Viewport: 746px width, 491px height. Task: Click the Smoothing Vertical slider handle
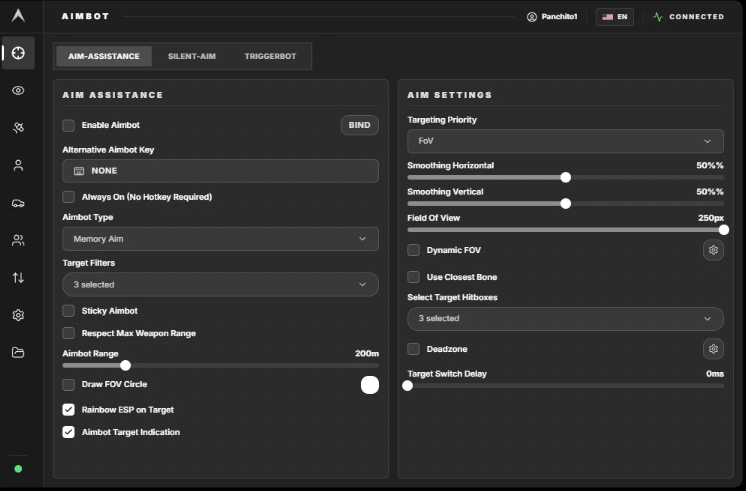click(565, 204)
